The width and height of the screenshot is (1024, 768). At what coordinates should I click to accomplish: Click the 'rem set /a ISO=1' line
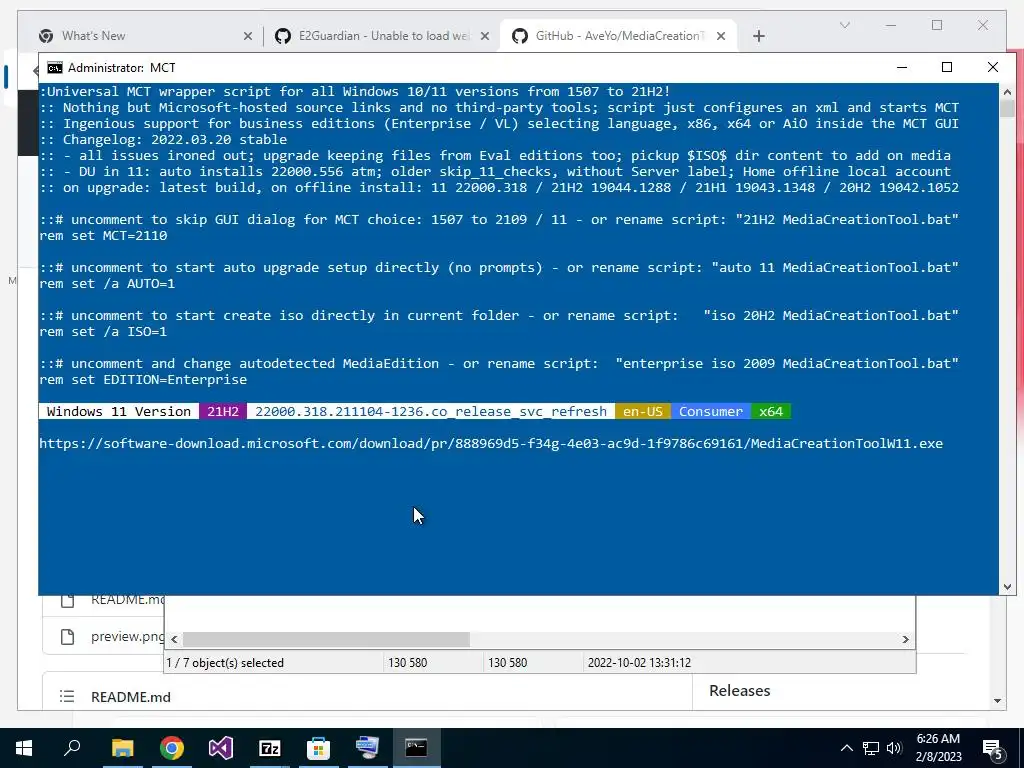(x=103, y=332)
